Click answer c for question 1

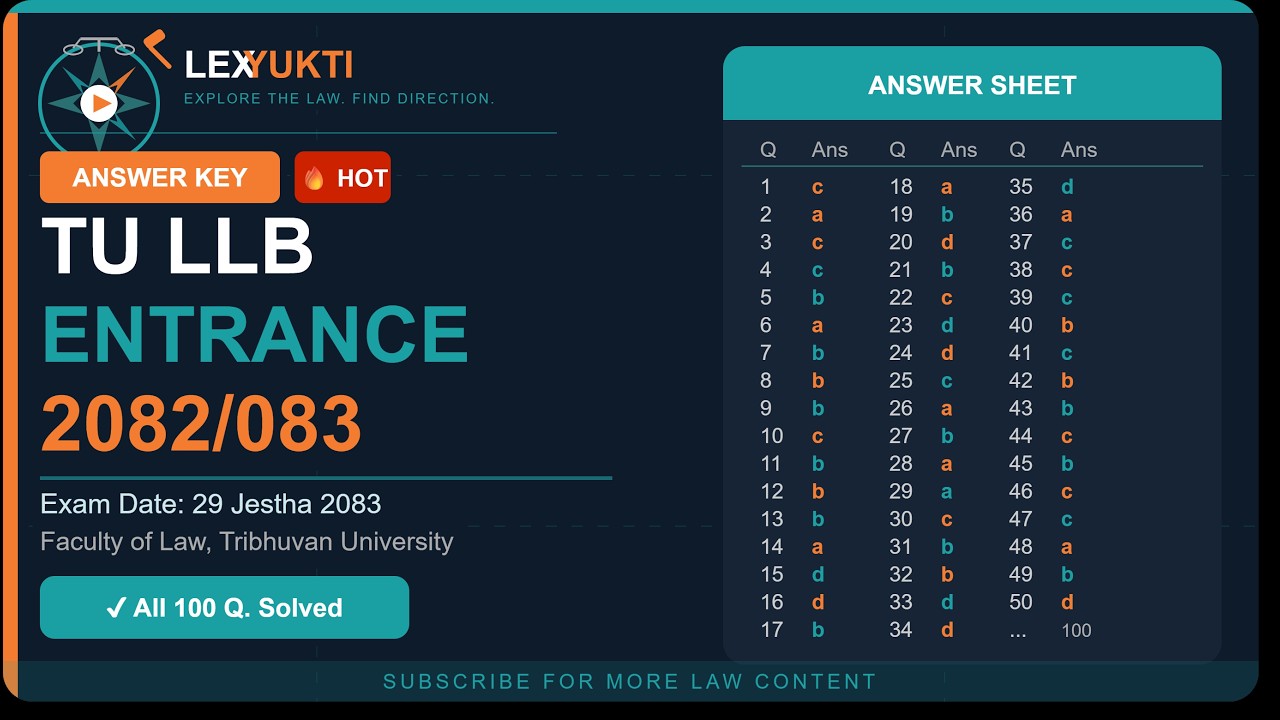click(x=817, y=187)
